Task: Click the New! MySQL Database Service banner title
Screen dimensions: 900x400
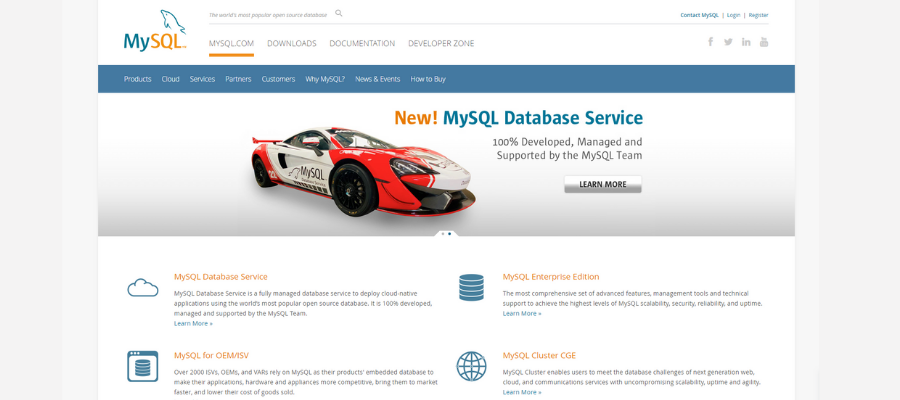Action: tap(518, 118)
